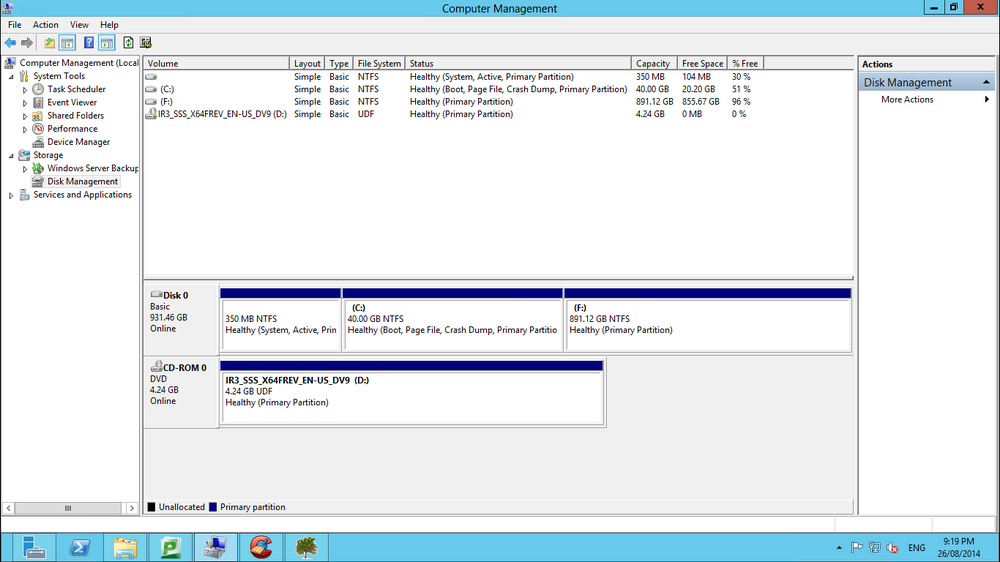Click the Primary partition blue legend swatch

coord(213,507)
